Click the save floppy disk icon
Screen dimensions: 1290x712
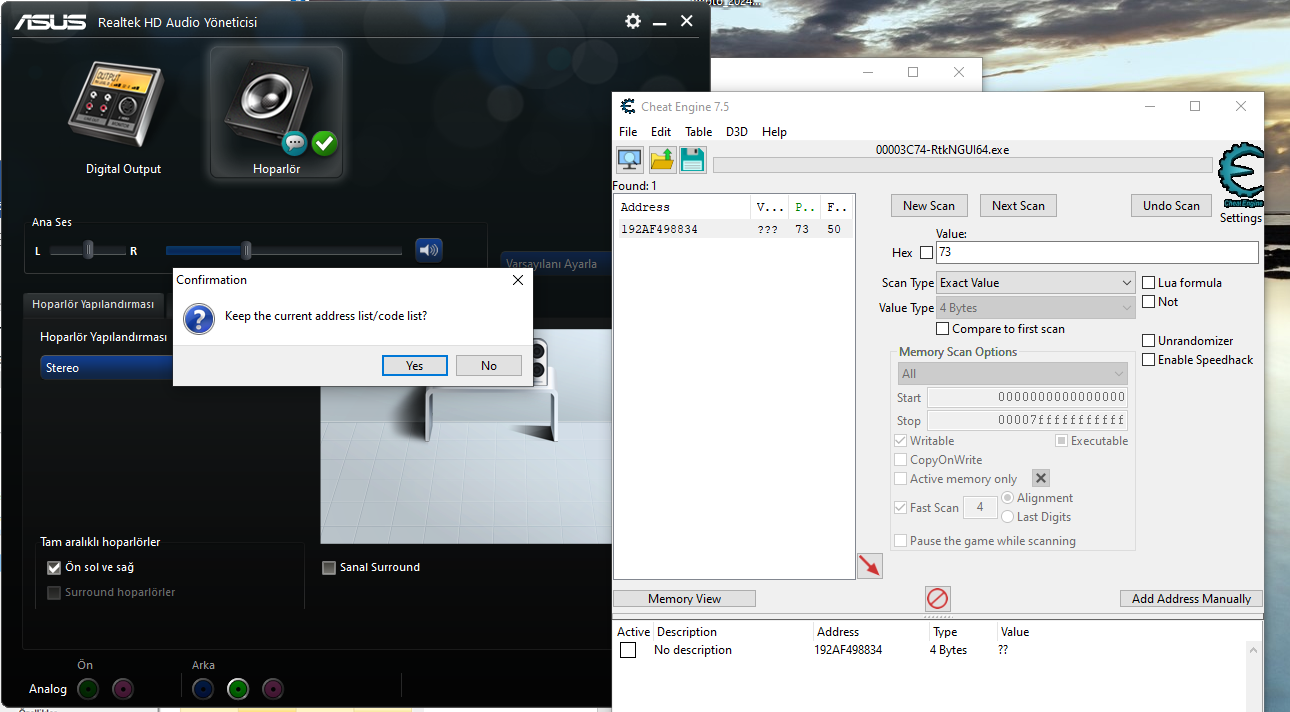coord(693,160)
